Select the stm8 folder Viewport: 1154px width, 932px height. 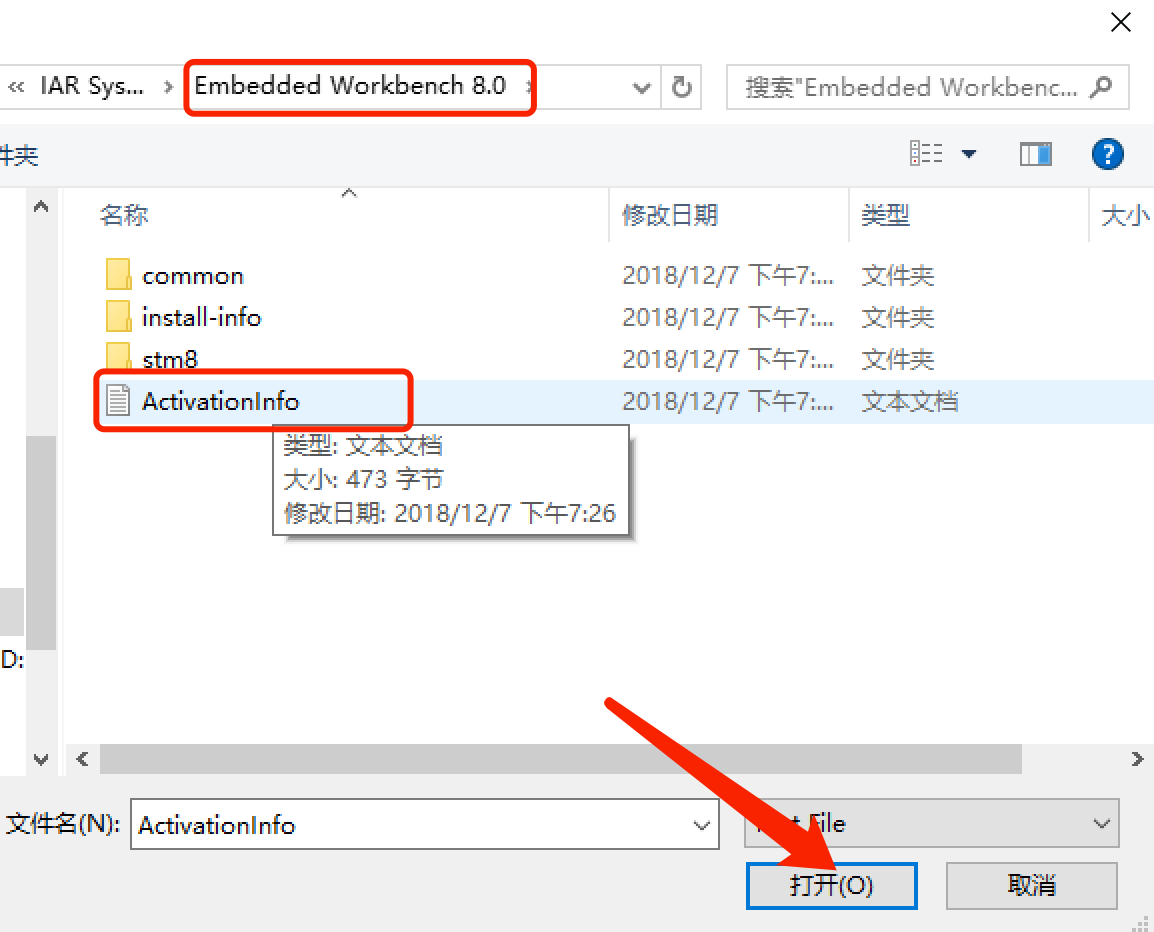pos(169,359)
